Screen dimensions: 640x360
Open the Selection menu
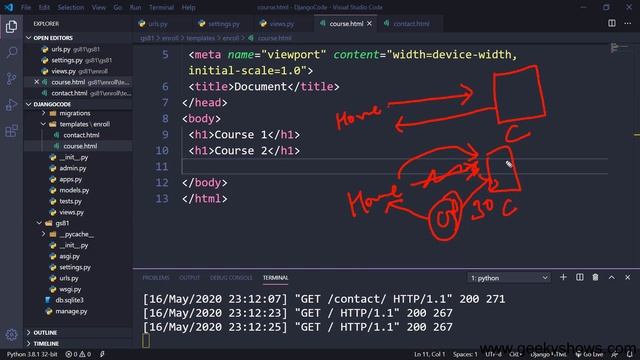[x=71, y=7]
